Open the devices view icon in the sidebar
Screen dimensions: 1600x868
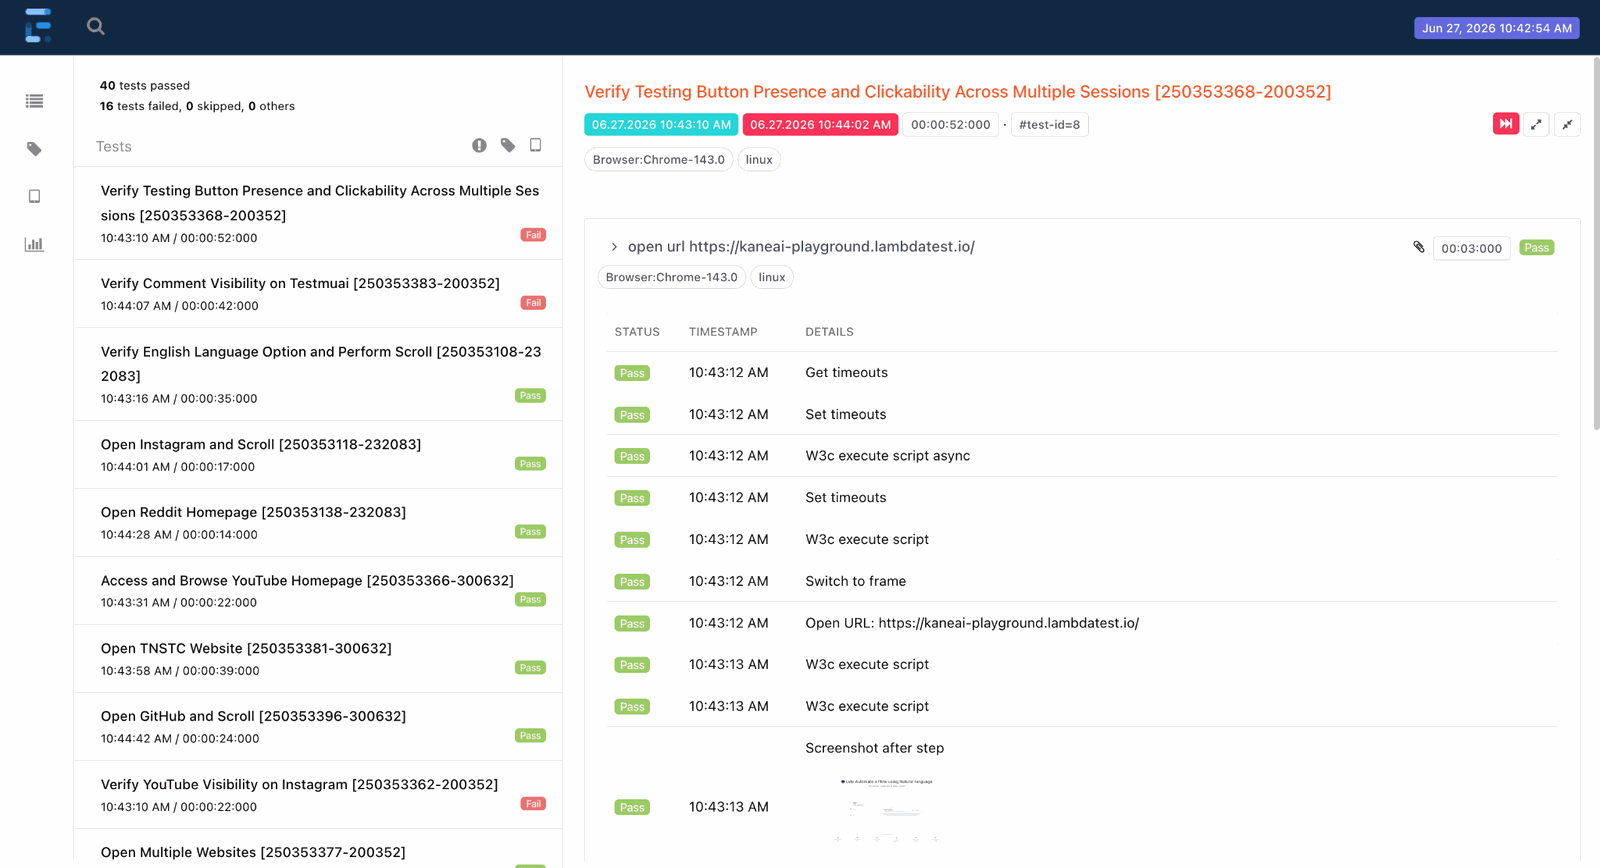tap(35, 196)
